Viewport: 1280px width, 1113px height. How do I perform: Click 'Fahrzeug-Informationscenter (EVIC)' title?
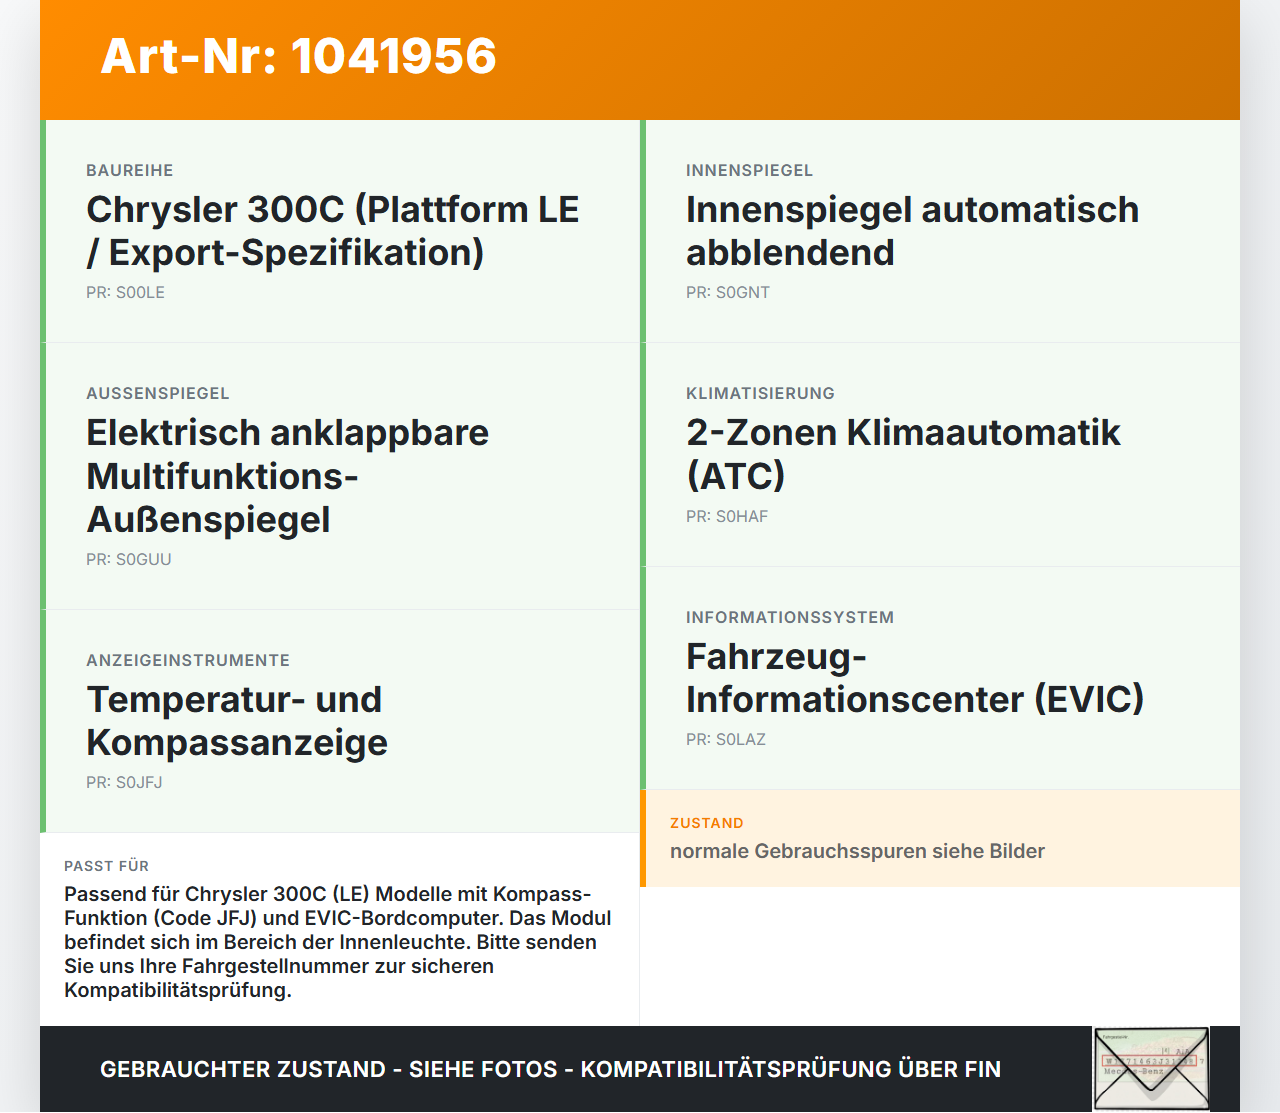915,678
